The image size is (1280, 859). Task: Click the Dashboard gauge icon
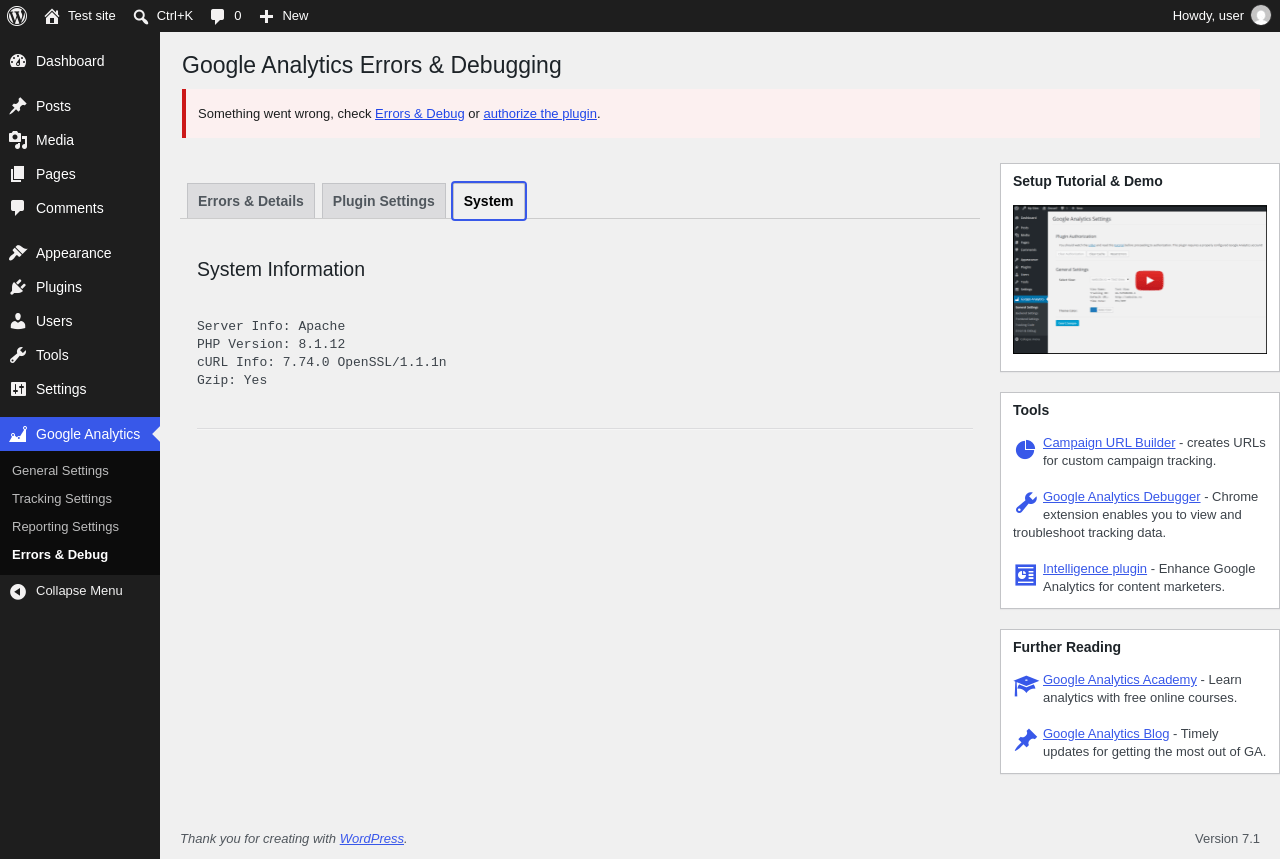(x=18, y=61)
